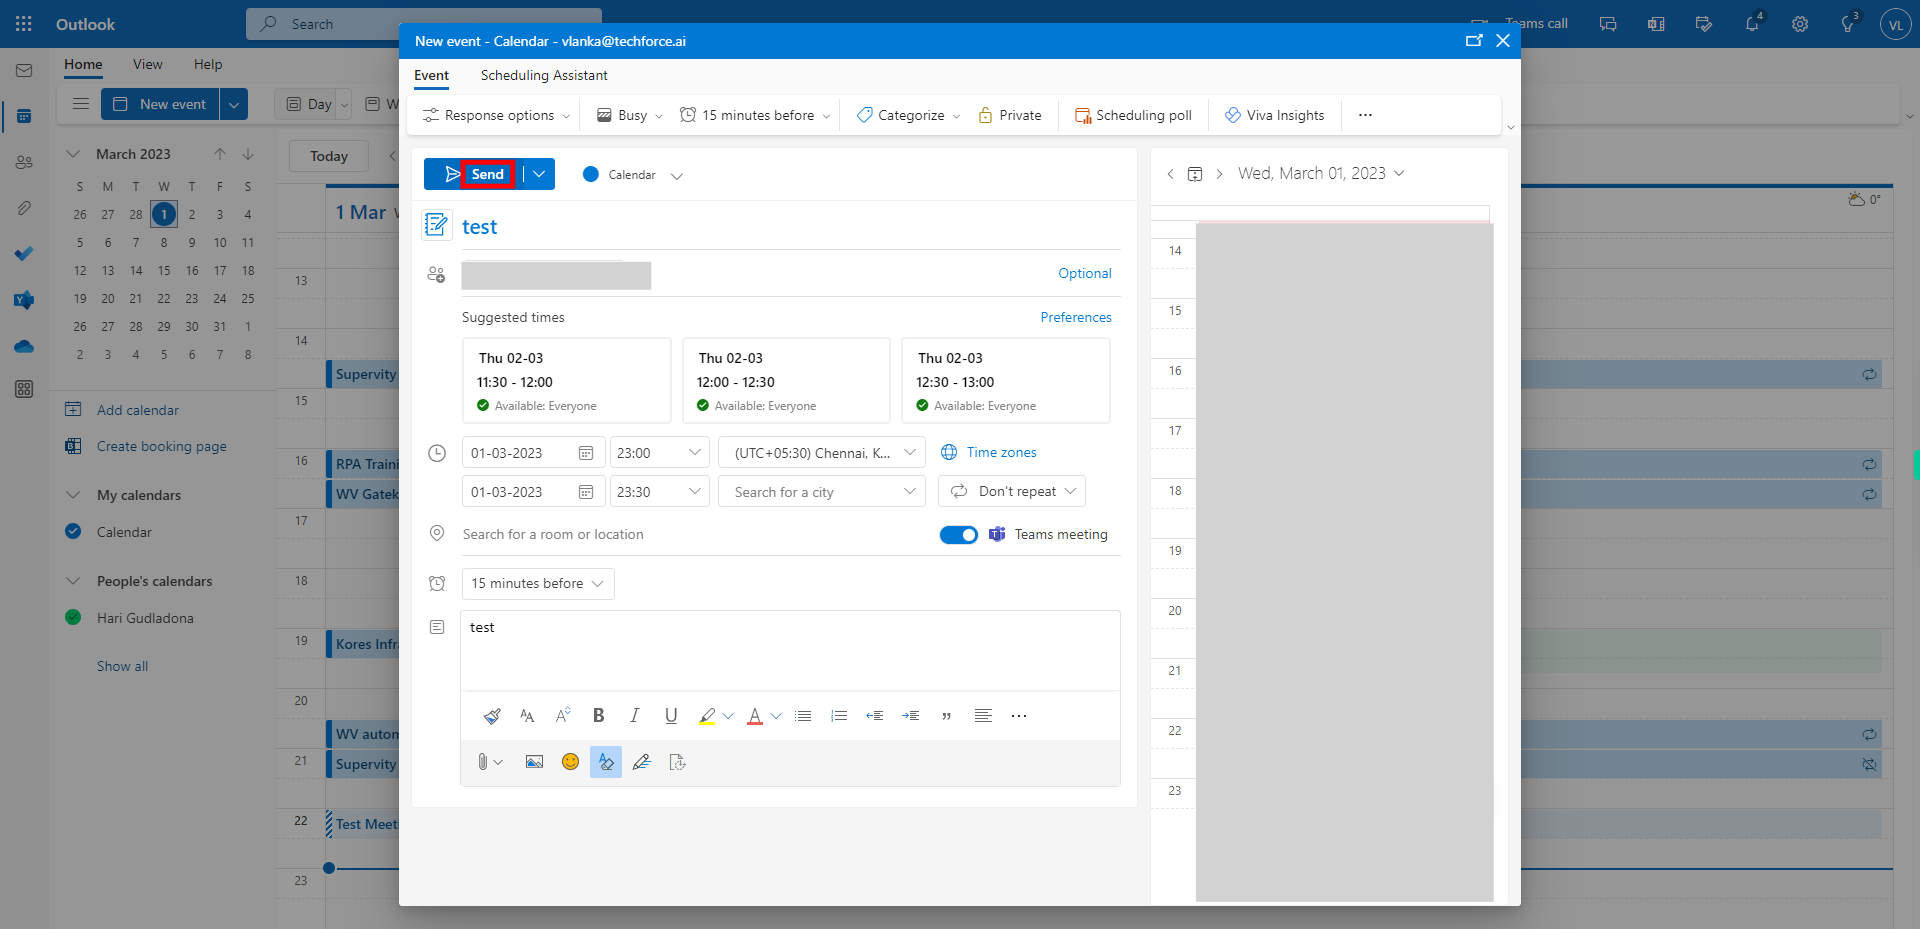The image size is (1920, 929).
Task: Open the Chennai time zone dropdown
Action: 822,453
